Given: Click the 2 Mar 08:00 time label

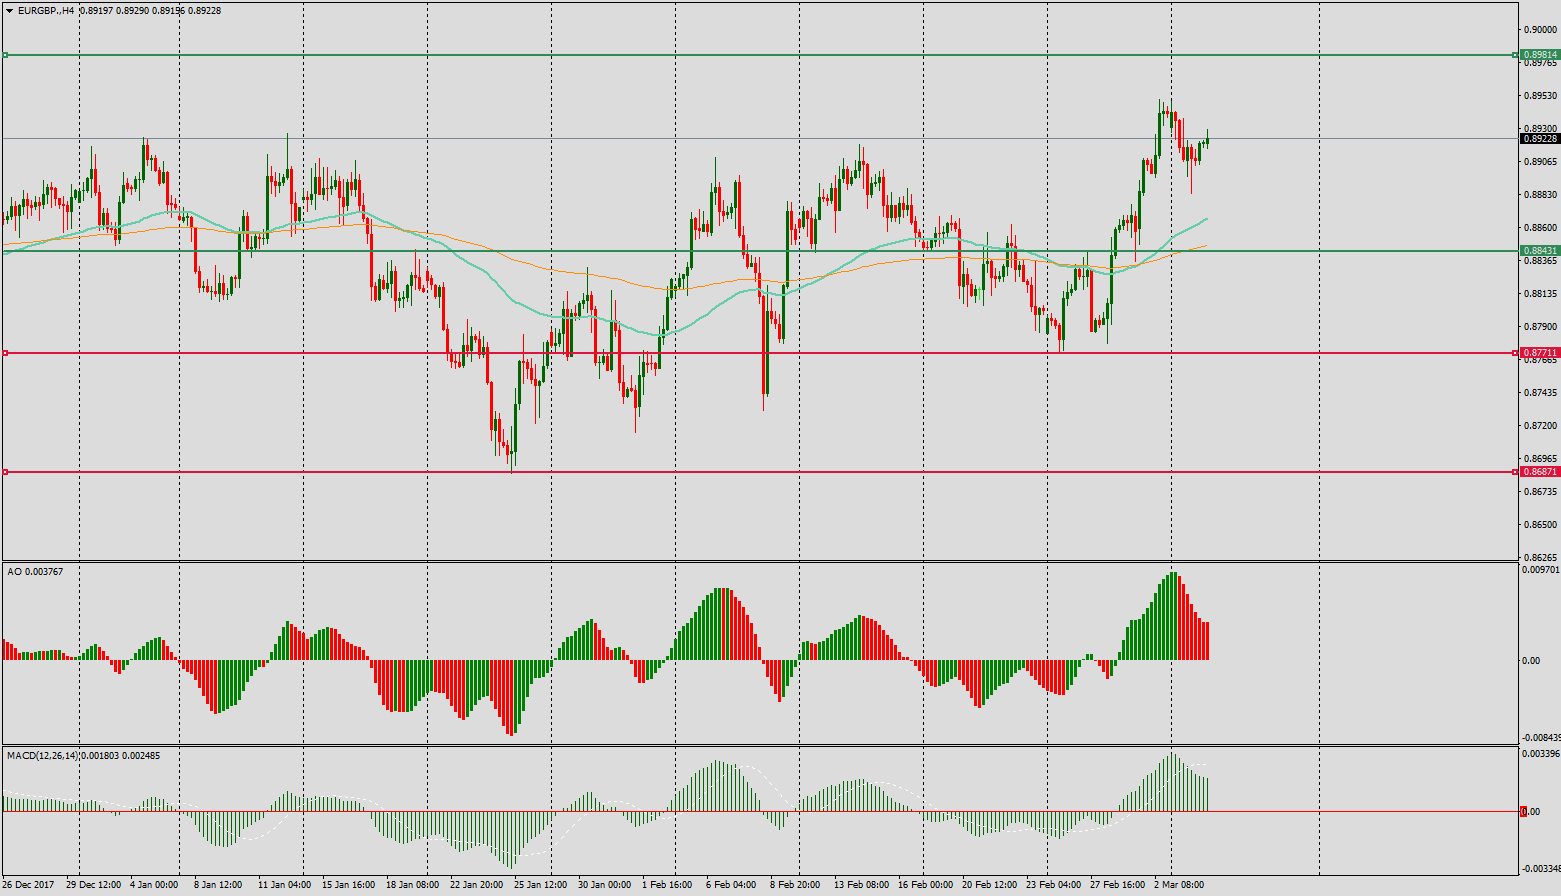Looking at the screenshot, I should 1179,885.
